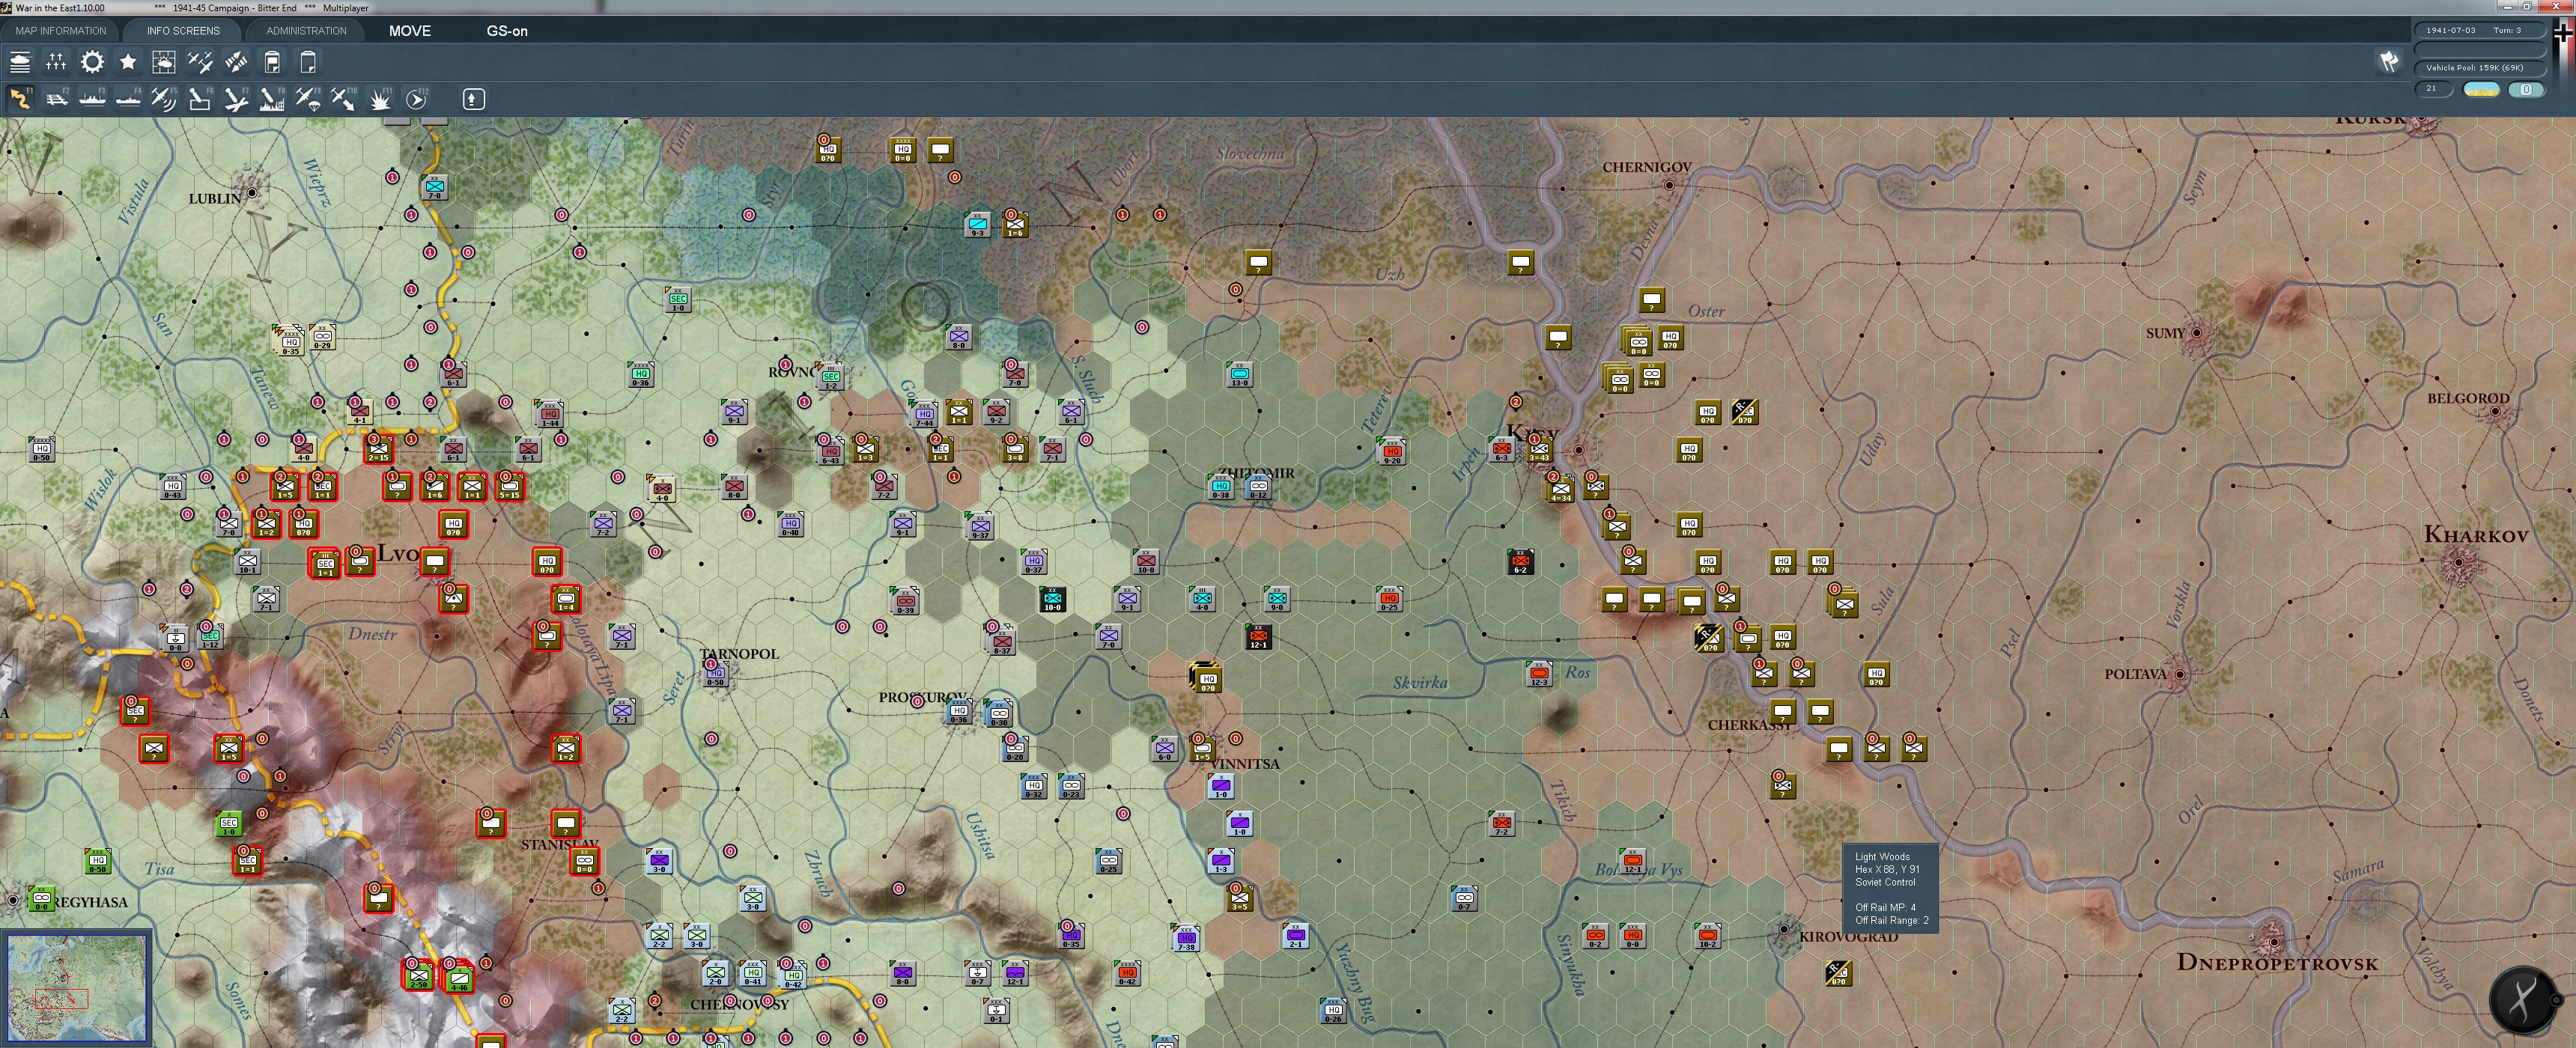
Task: Toggle the F11 combat explosion mode
Action: click(x=380, y=99)
